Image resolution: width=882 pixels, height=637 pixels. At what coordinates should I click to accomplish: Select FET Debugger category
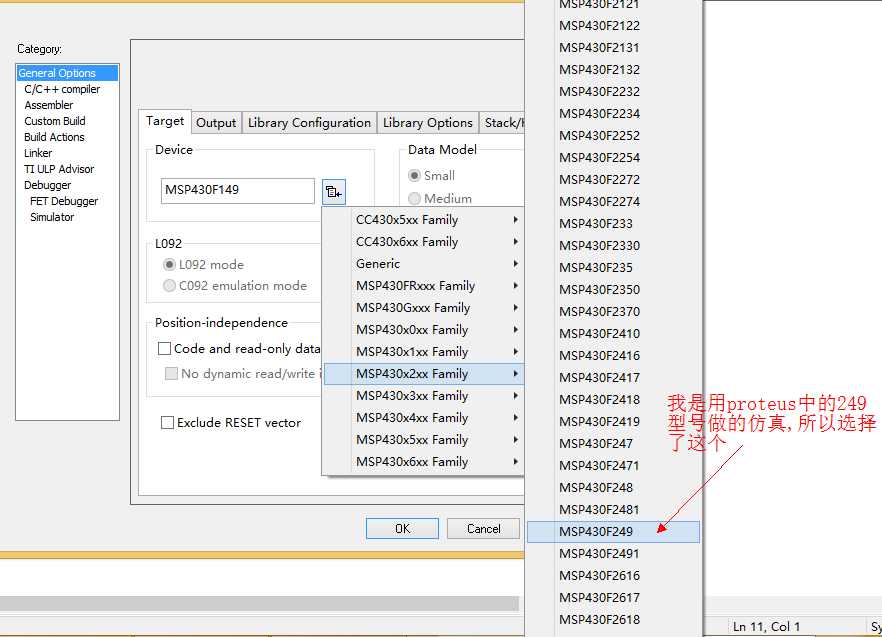coord(64,201)
